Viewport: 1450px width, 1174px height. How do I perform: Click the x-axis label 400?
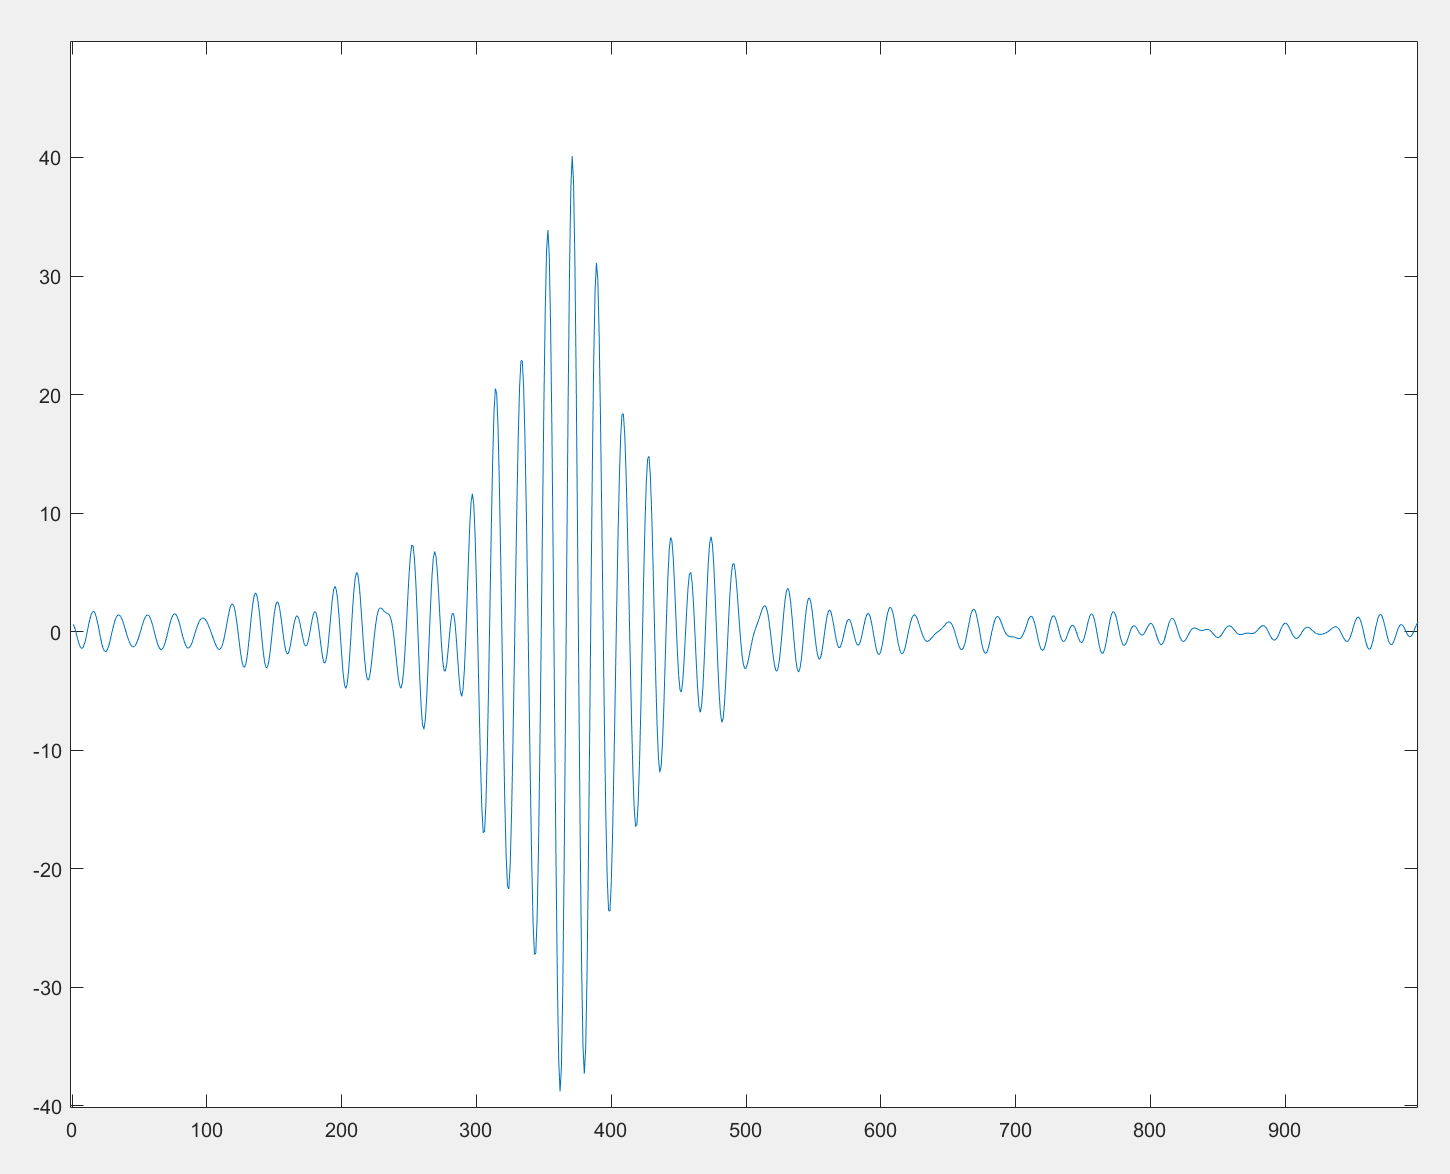point(610,1131)
